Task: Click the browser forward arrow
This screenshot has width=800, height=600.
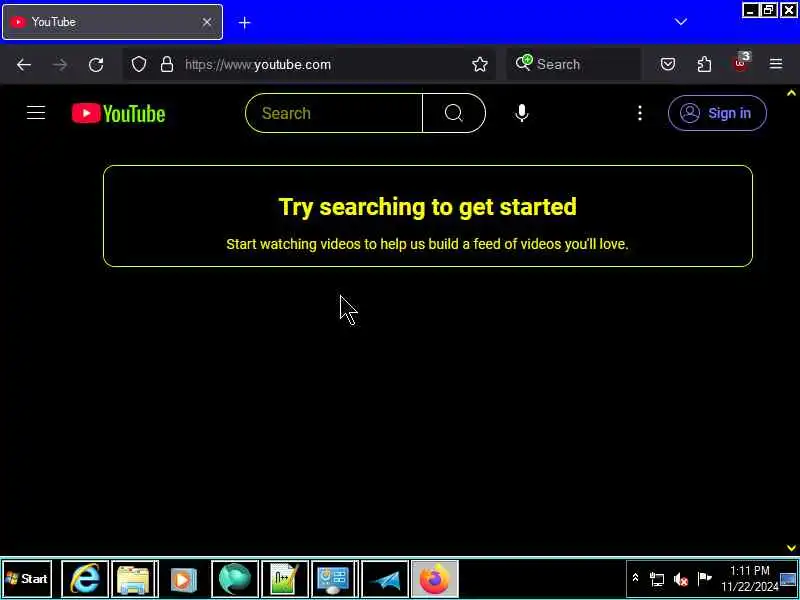Action: (60, 64)
